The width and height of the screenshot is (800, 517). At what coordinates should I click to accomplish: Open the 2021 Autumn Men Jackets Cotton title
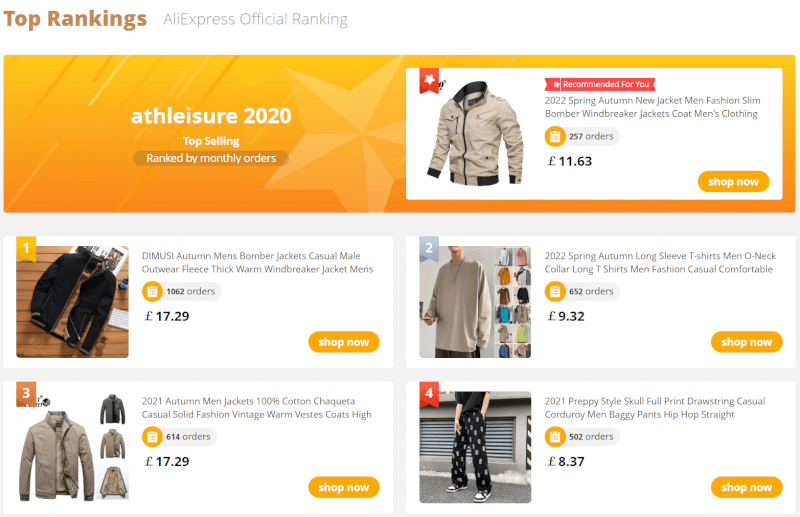point(256,407)
